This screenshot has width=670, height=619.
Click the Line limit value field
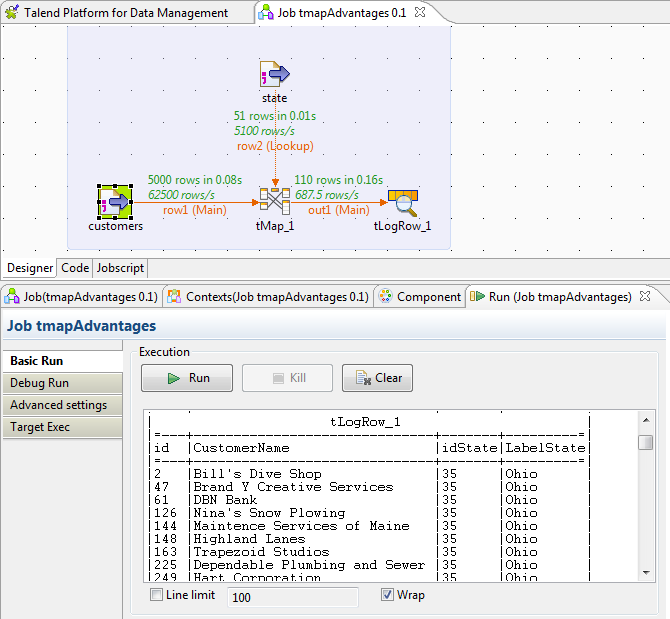[x=293, y=597]
